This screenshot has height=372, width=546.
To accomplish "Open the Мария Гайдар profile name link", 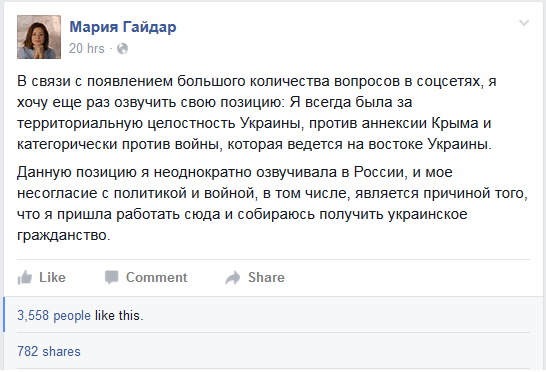I will pyautogui.click(x=123, y=27).
